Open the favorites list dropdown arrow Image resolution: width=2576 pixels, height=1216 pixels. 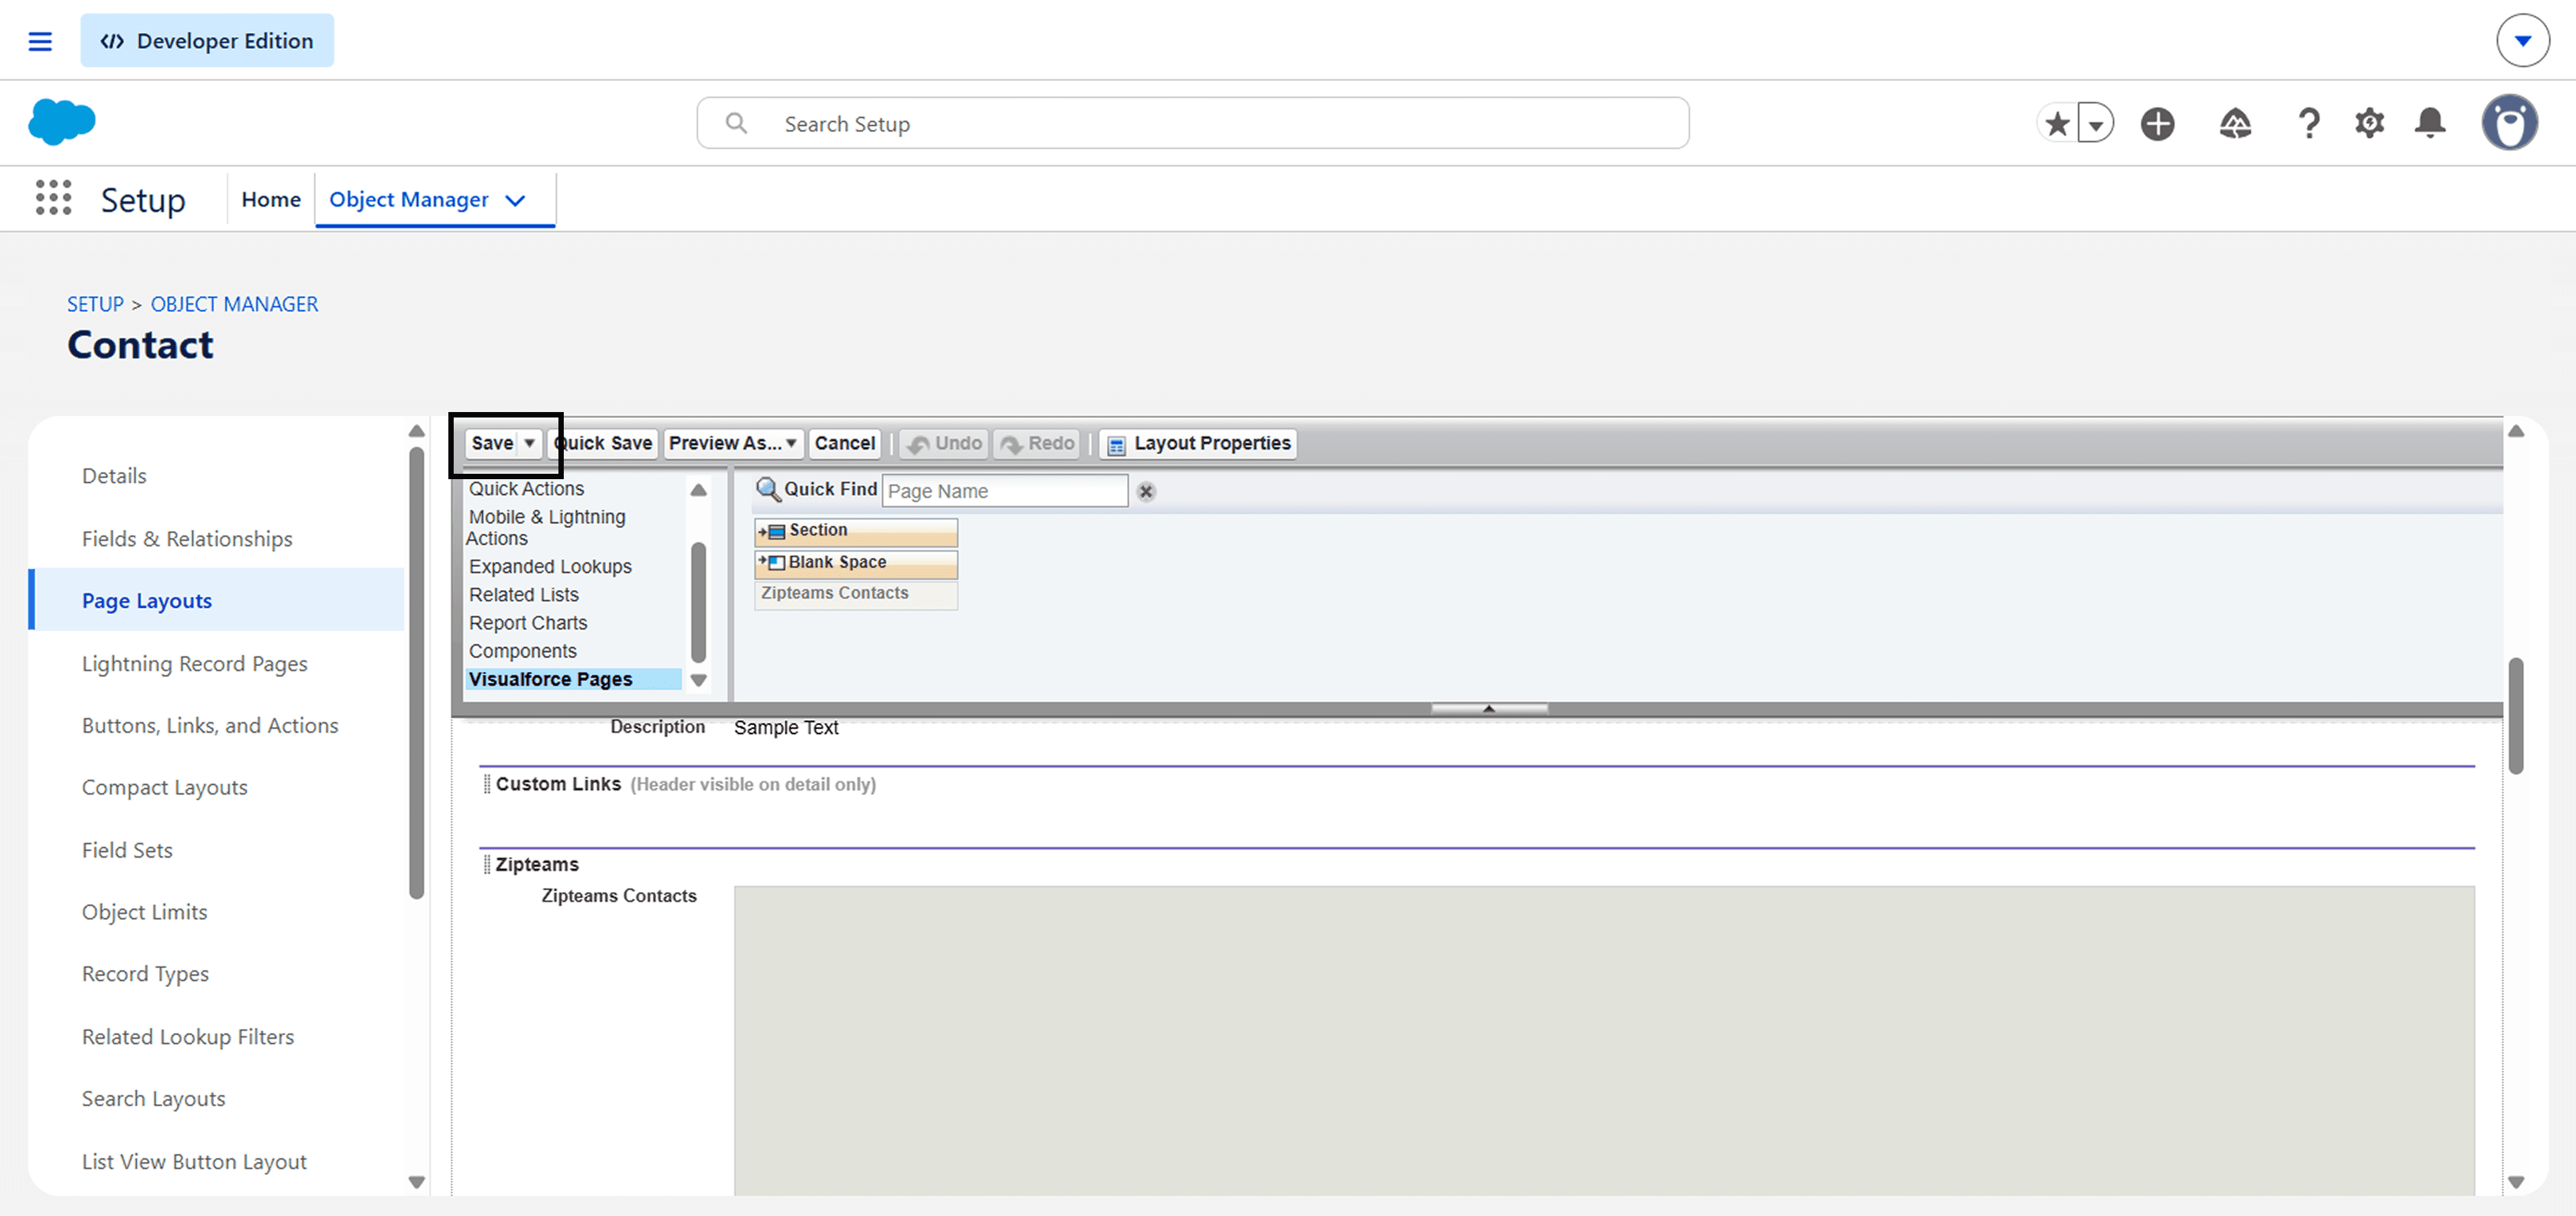(2095, 124)
